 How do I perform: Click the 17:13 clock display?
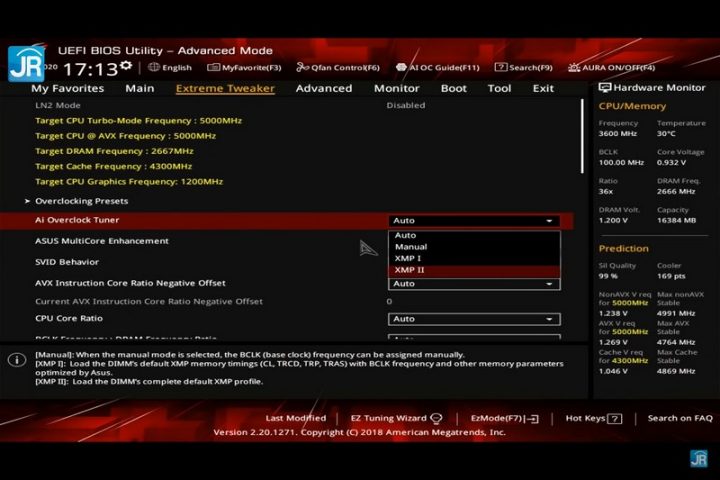90,70
